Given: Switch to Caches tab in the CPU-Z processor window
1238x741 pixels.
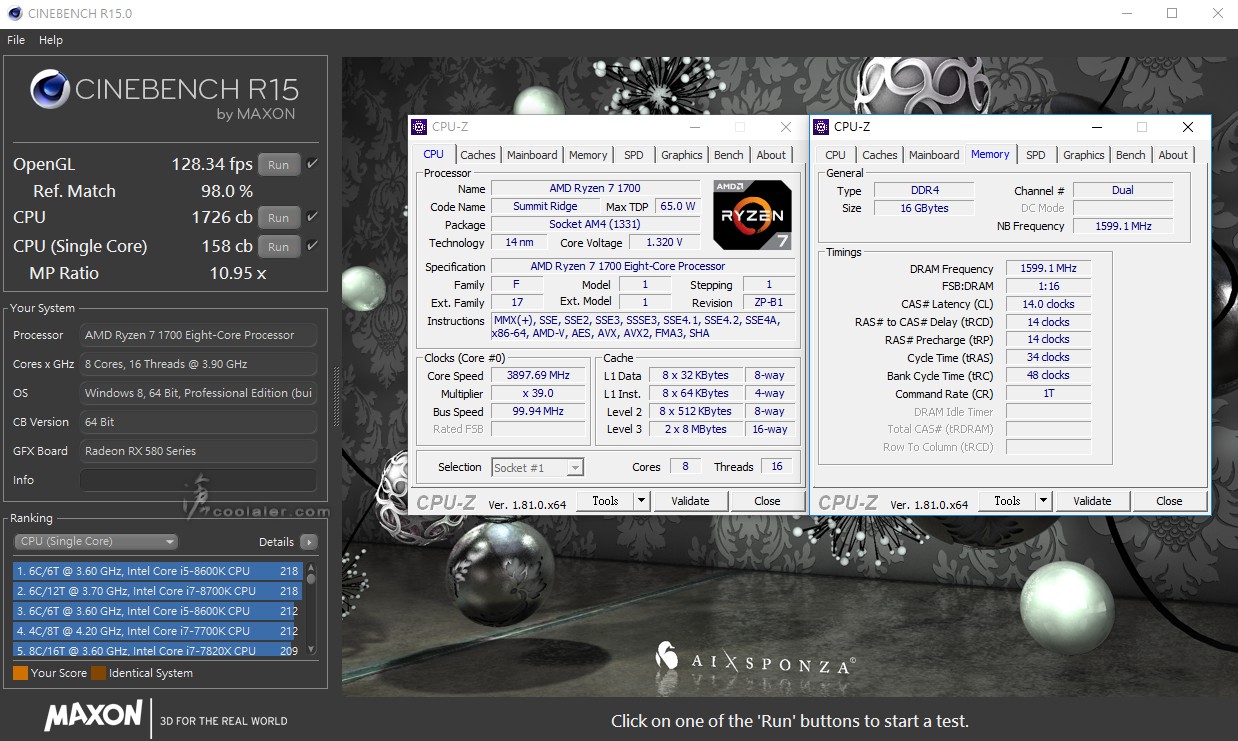Looking at the screenshot, I should click(477, 155).
